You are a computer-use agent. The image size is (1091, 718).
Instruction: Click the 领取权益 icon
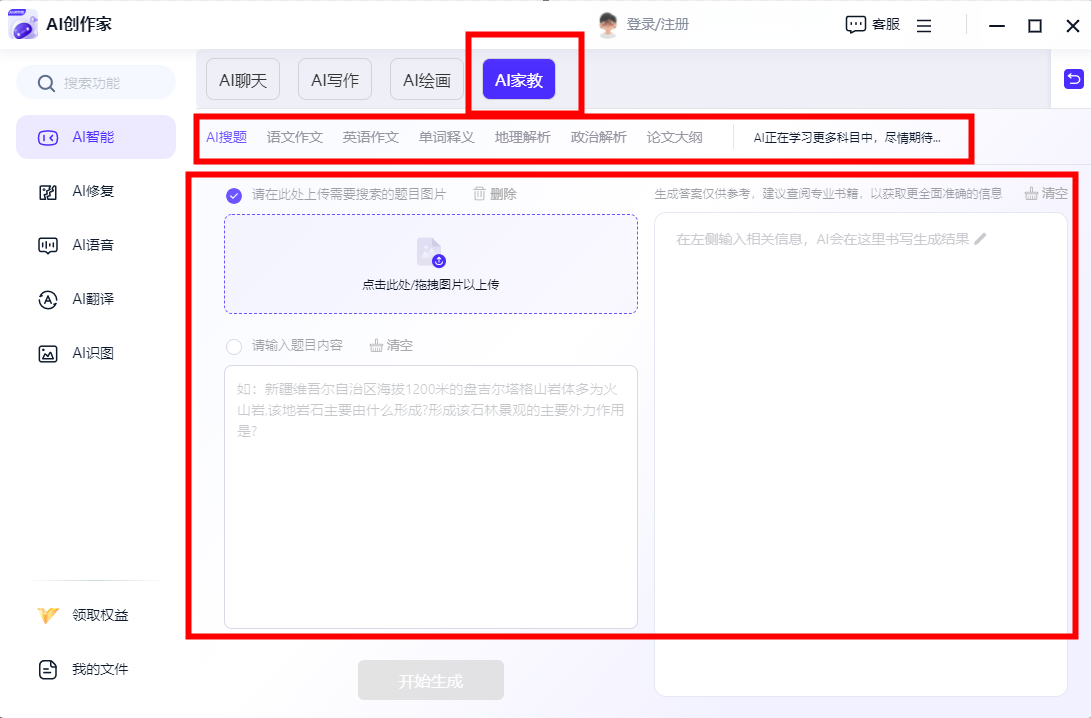click(x=48, y=615)
